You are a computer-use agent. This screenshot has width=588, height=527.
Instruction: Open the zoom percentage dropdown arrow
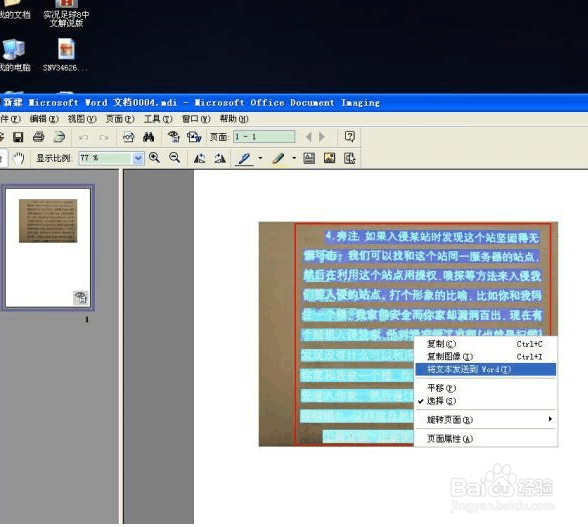(x=138, y=158)
